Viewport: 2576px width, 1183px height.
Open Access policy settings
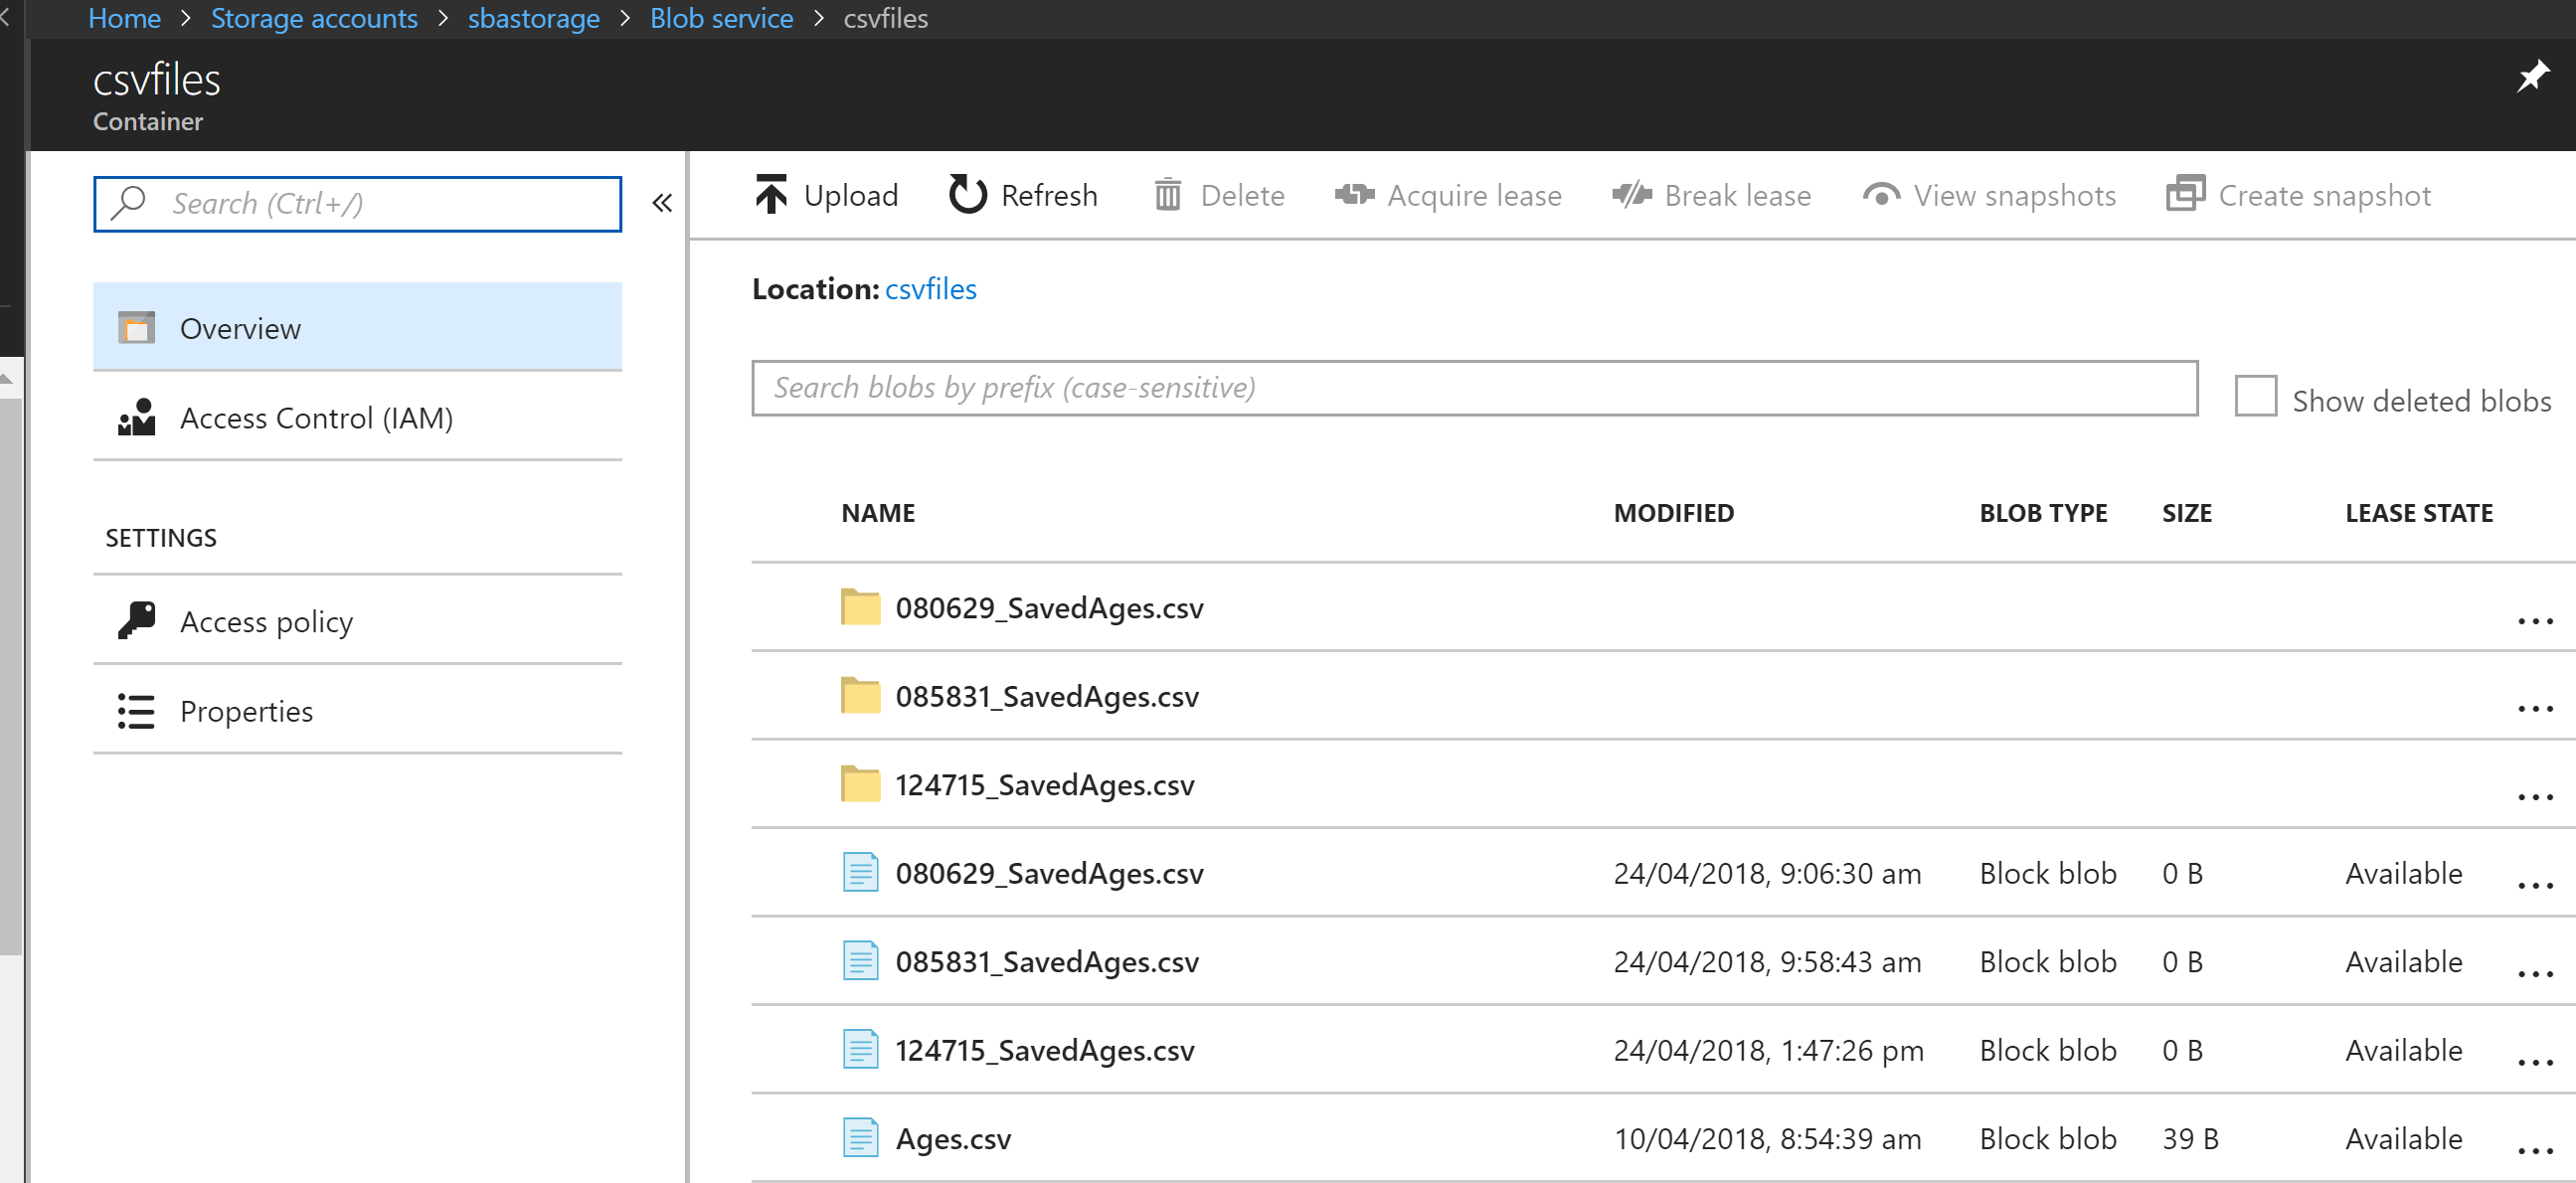357,621
